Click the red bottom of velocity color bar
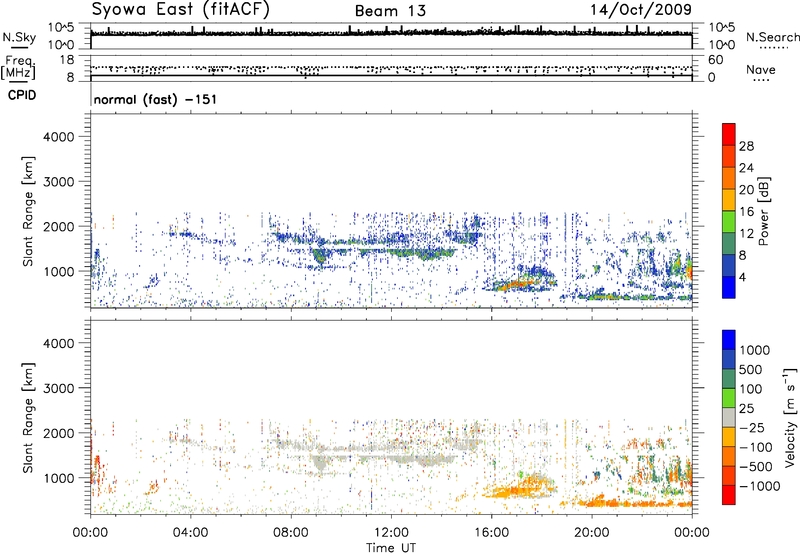Screen dimensions: 800x554 click(x=729, y=495)
